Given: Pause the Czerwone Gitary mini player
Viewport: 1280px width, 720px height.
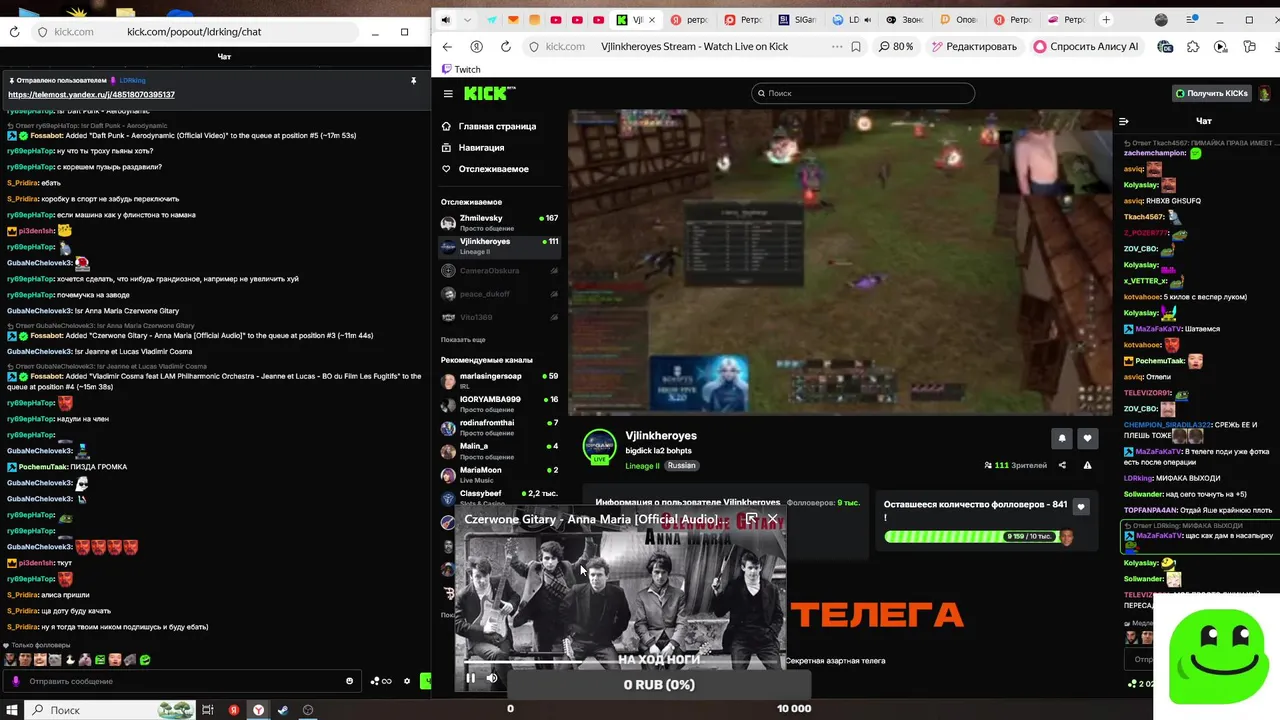Looking at the screenshot, I should (470, 678).
